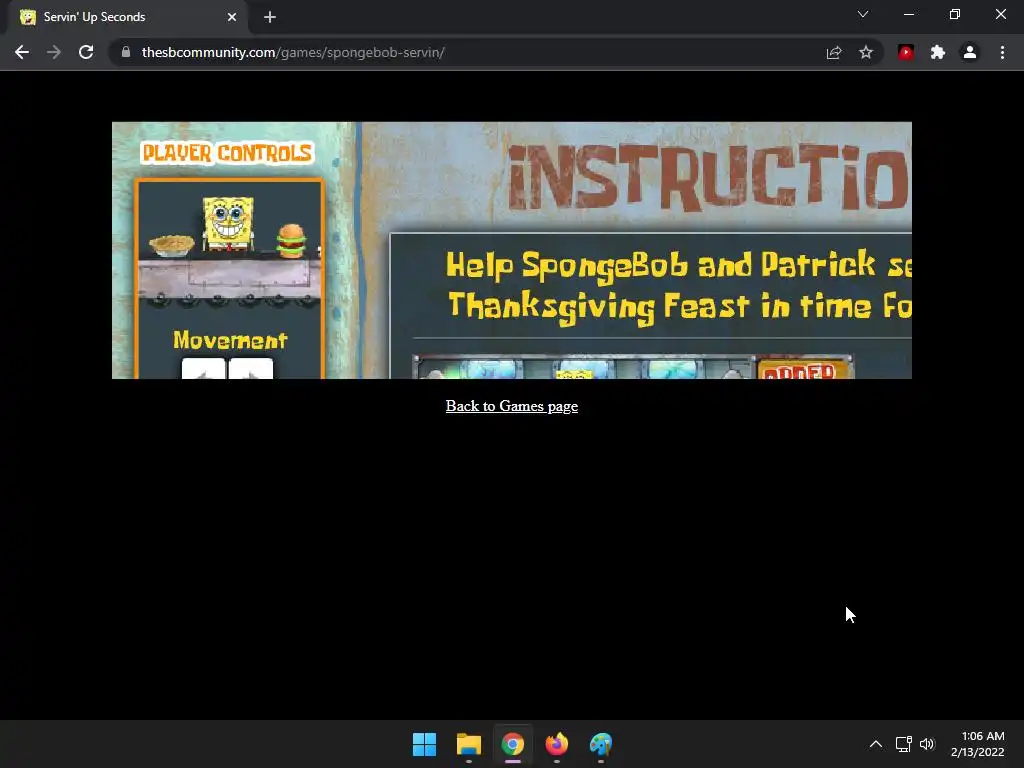Click SpongeBob character in controls panel
Screen dimensions: 1024x768
228,223
